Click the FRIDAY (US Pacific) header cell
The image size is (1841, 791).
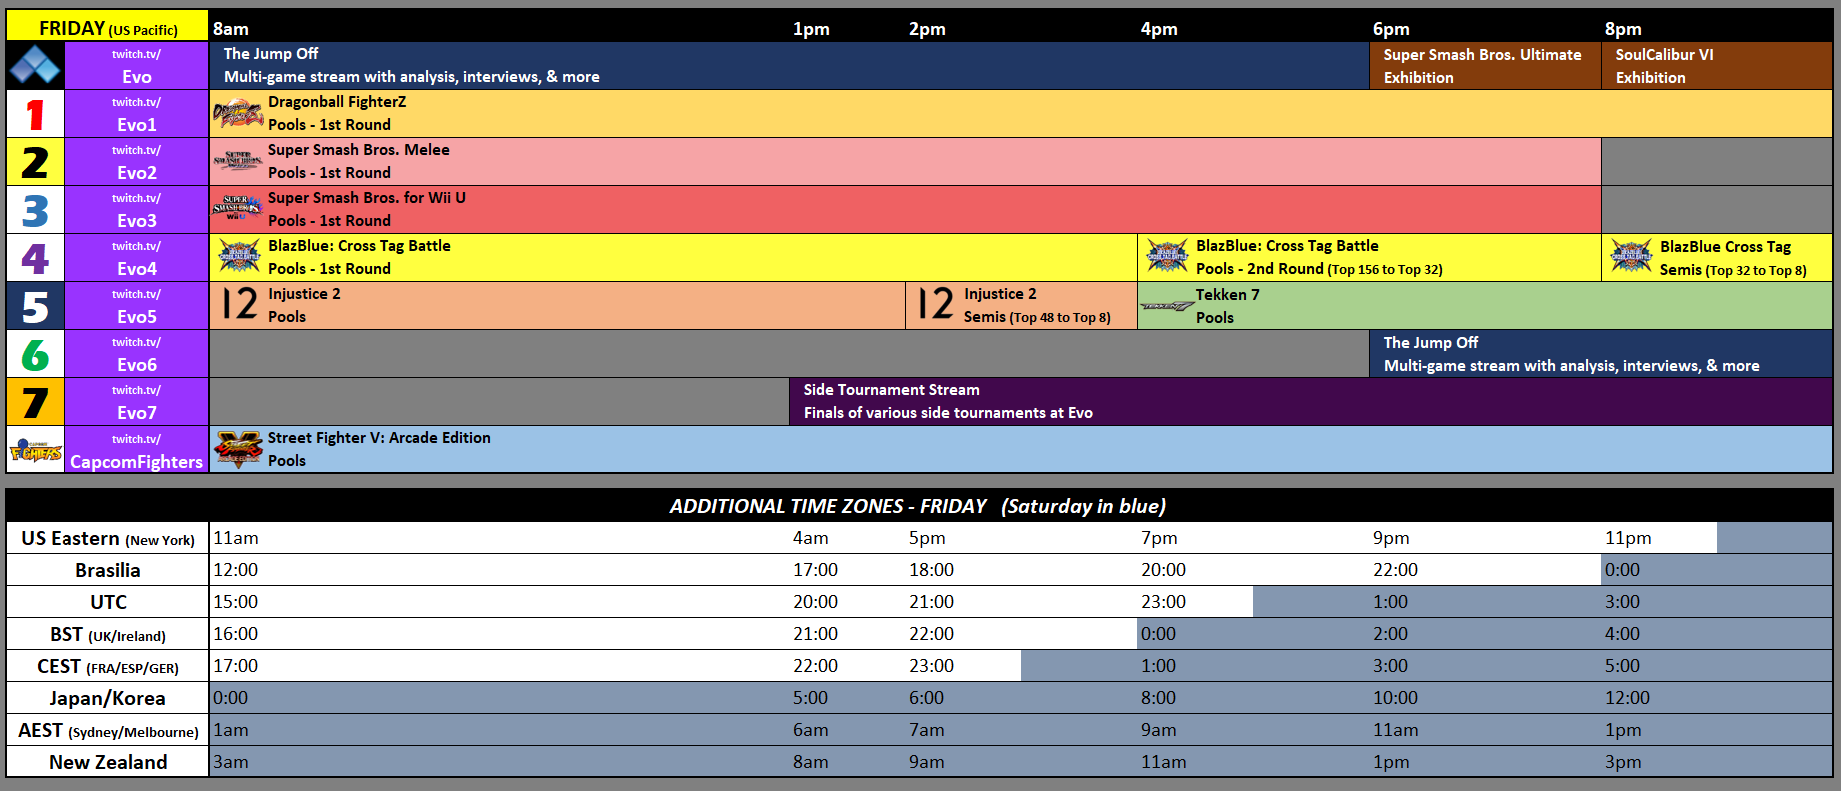coord(108,28)
